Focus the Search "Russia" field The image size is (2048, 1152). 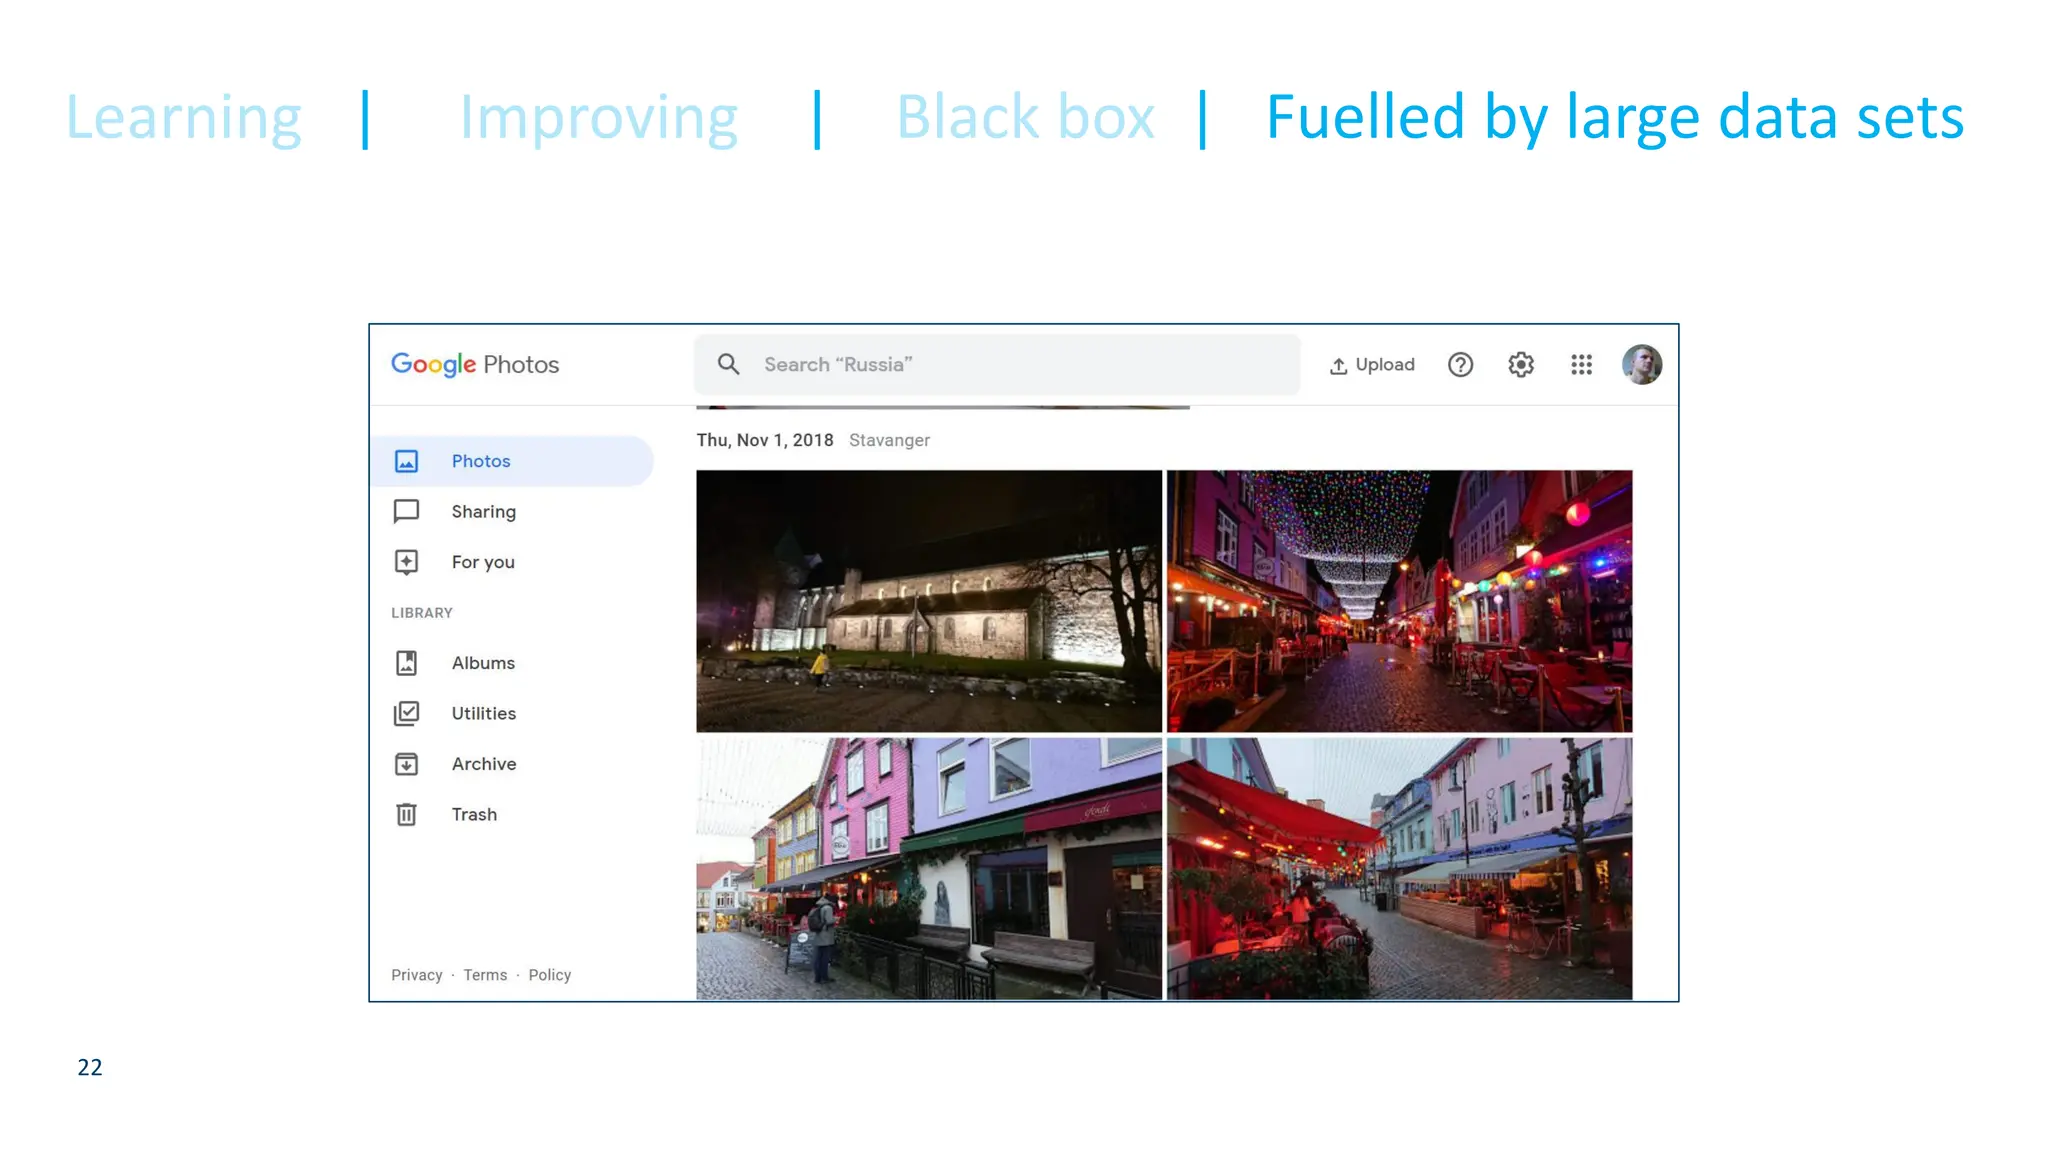[x=997, y=364]
